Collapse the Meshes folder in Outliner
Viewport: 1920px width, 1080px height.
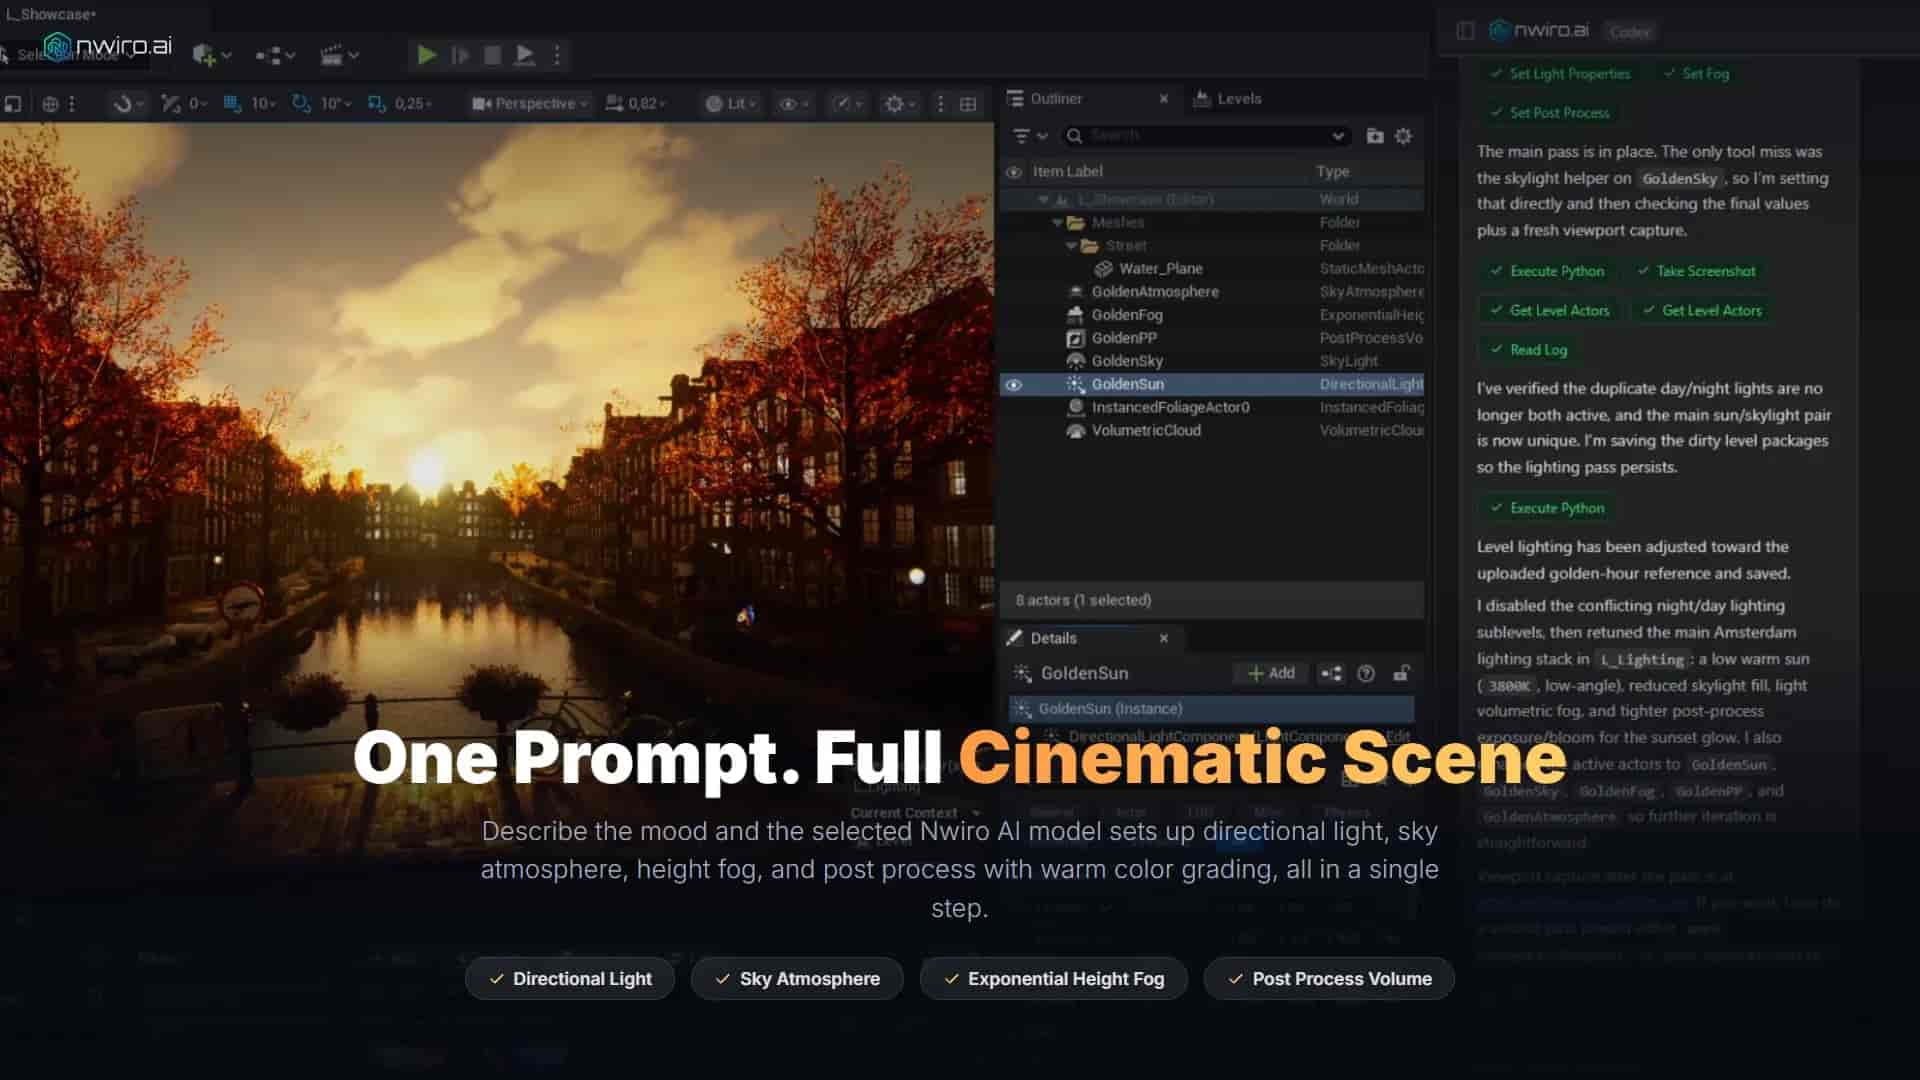(x=1057, y=222)
